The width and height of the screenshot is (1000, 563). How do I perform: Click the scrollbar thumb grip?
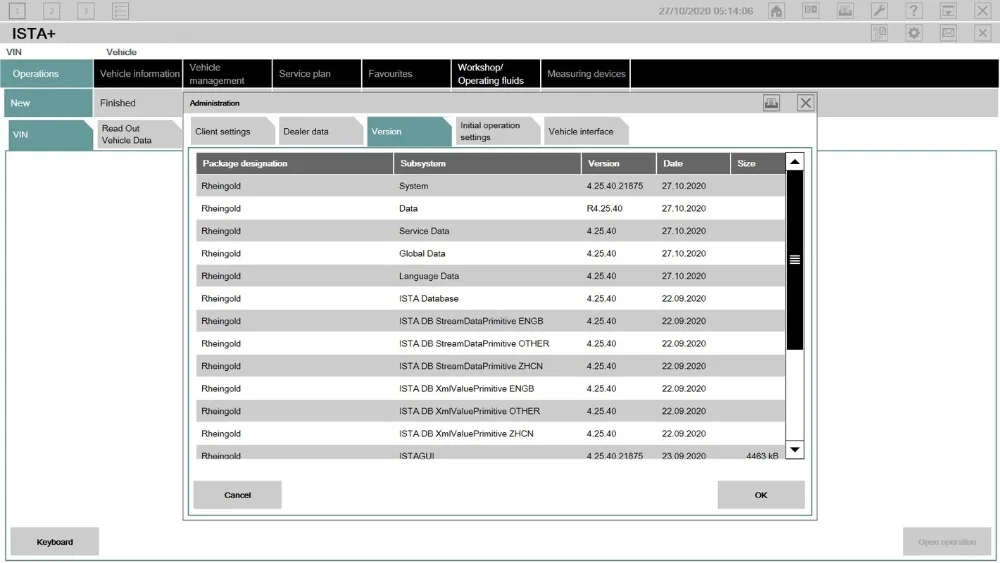(795, 260)
